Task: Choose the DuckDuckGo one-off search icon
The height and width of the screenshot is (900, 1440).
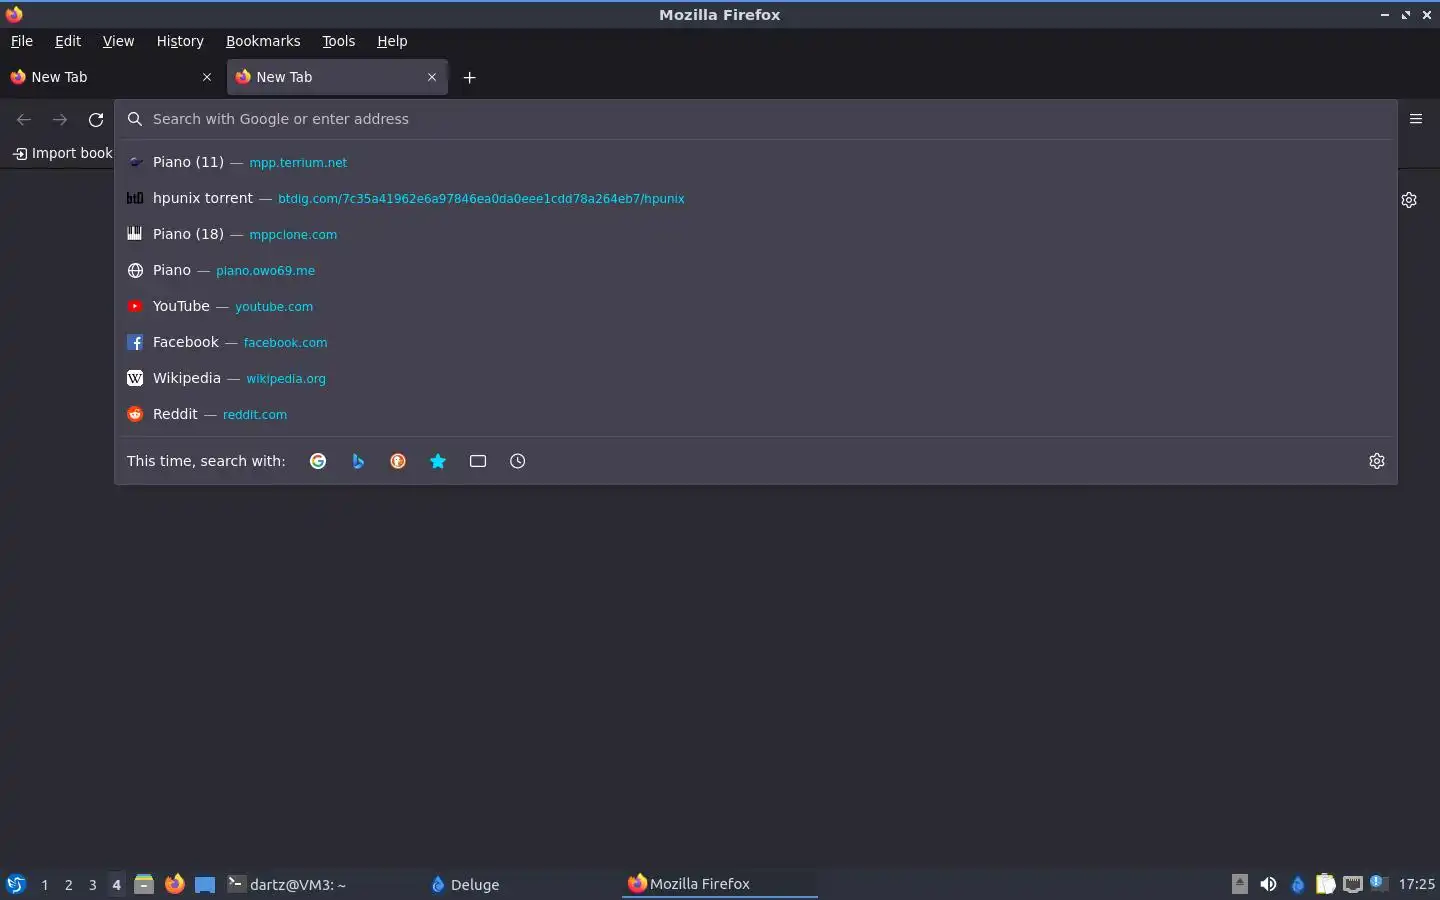Action: click(x=398, y=461)
